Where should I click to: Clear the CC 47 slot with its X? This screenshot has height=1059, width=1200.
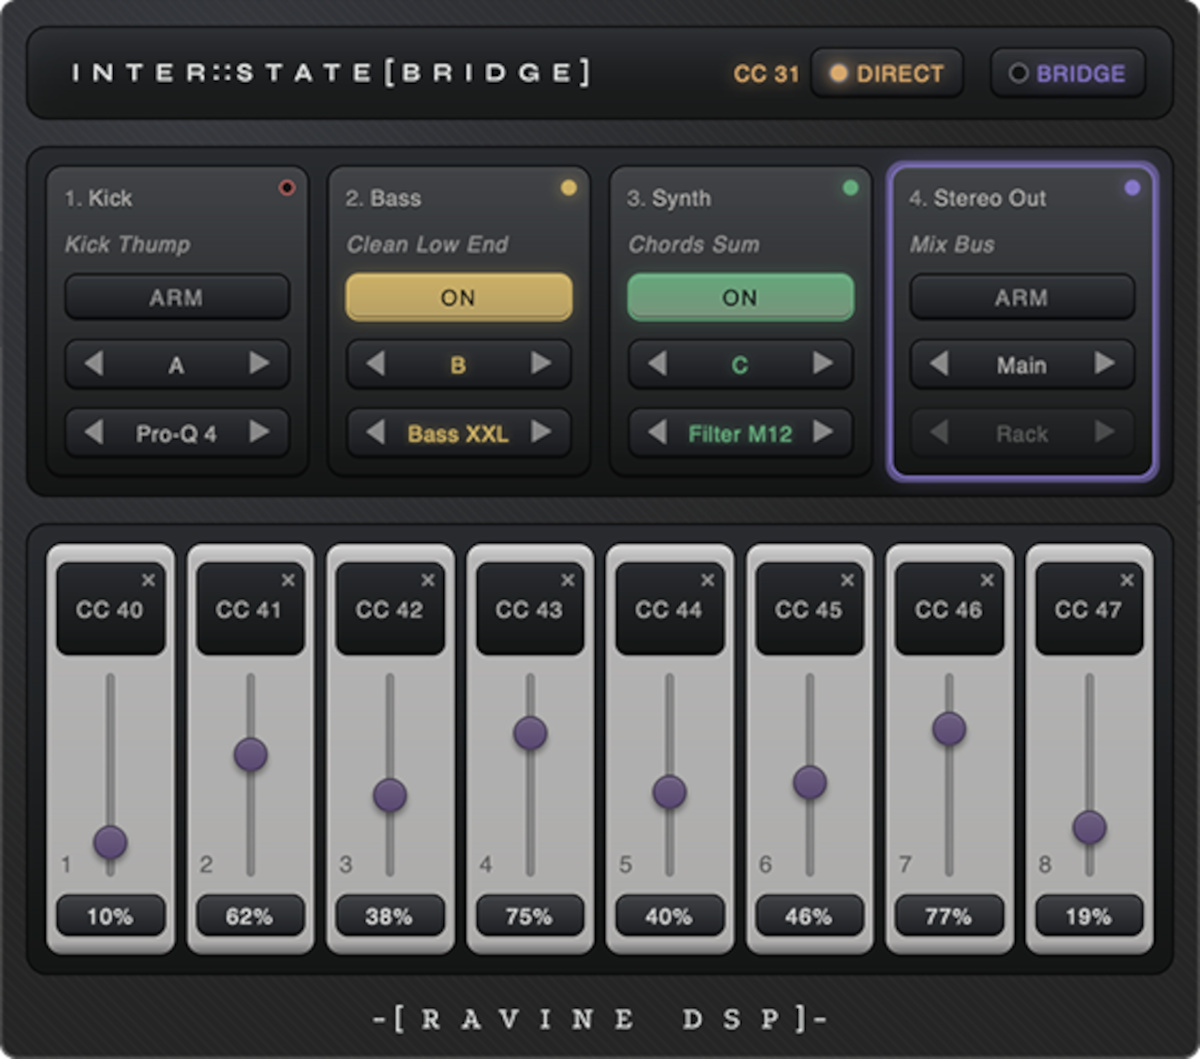point(1127,580)
